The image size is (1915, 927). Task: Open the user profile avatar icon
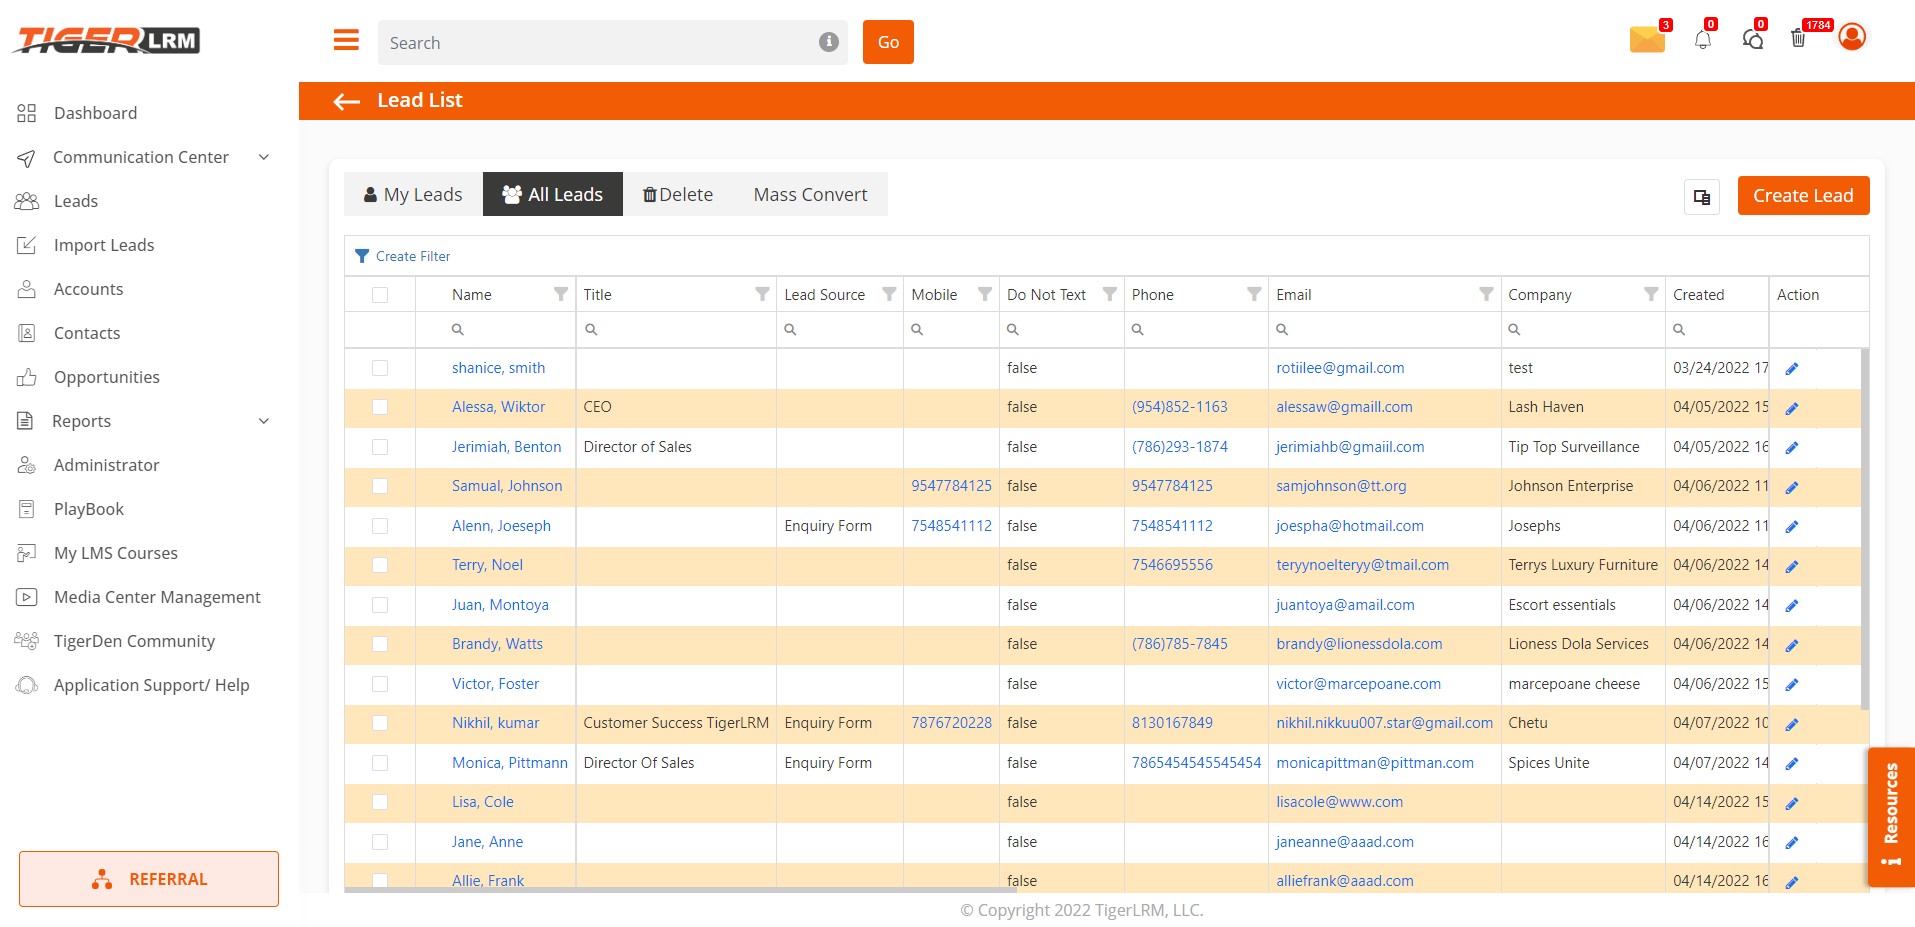[1852, 37]
